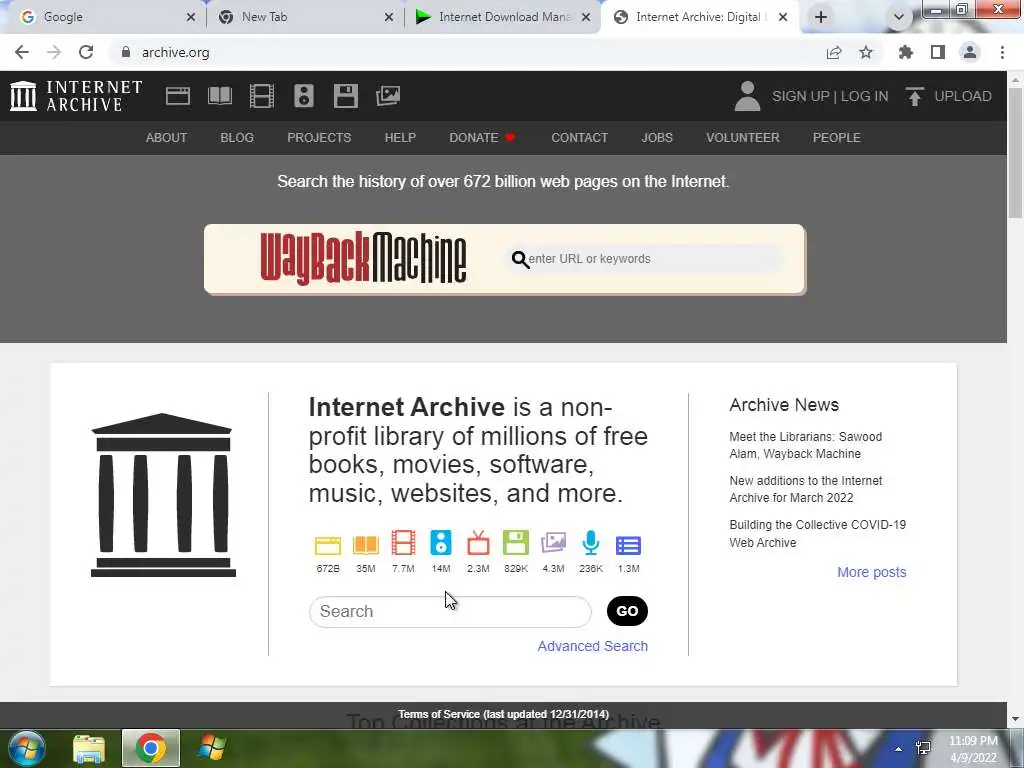
Task: Open the Software floppy icon in top bar
Action: (345, 96)
